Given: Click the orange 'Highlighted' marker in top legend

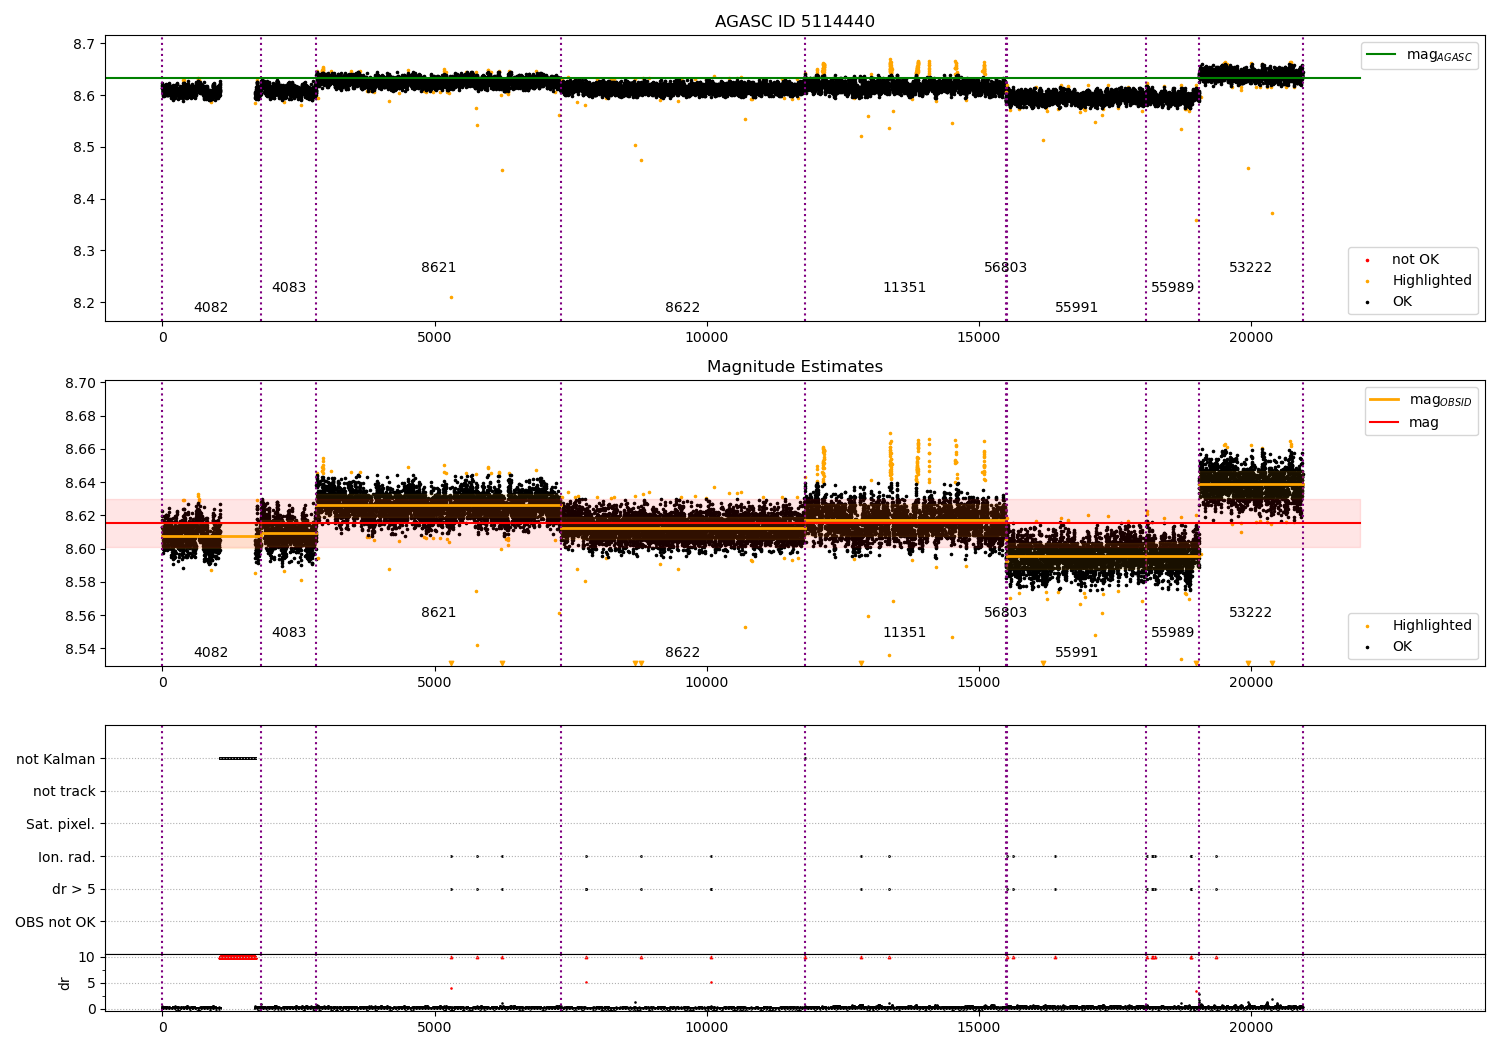Looking at the screenshot, I should (x=1368, y=281).
